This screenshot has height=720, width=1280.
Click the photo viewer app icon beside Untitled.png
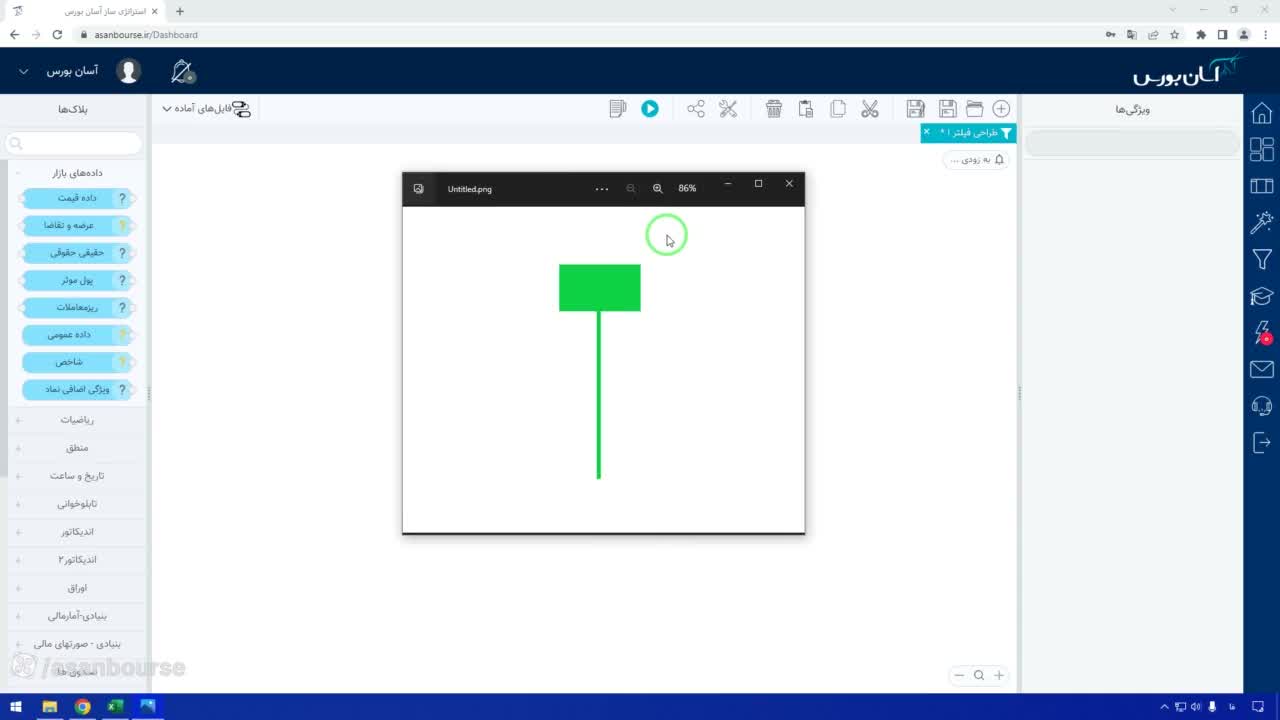pyautogui.click(x=418, y=189)
